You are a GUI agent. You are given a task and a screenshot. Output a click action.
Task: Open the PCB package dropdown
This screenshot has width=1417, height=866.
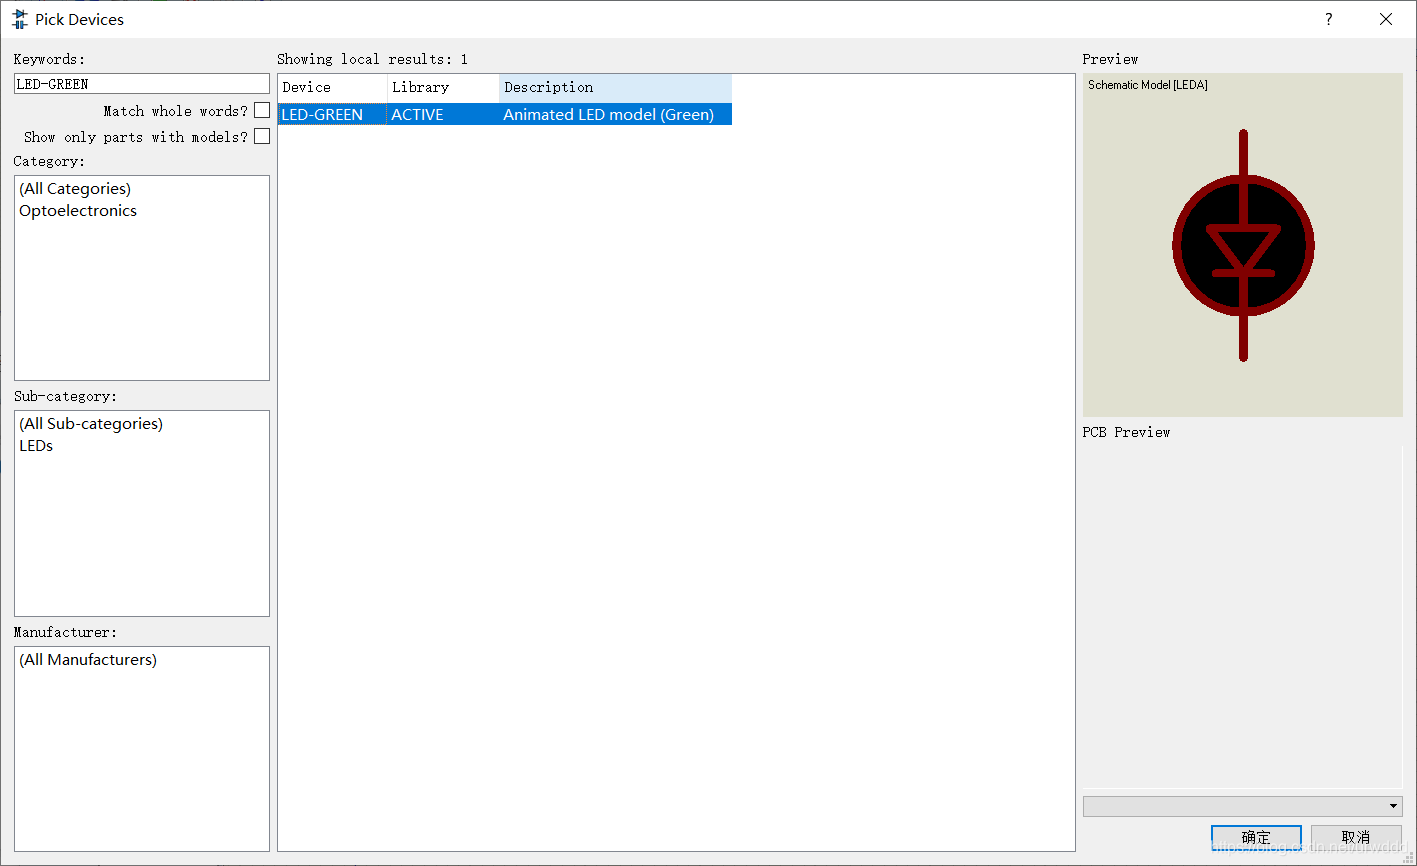(1243, 806)
